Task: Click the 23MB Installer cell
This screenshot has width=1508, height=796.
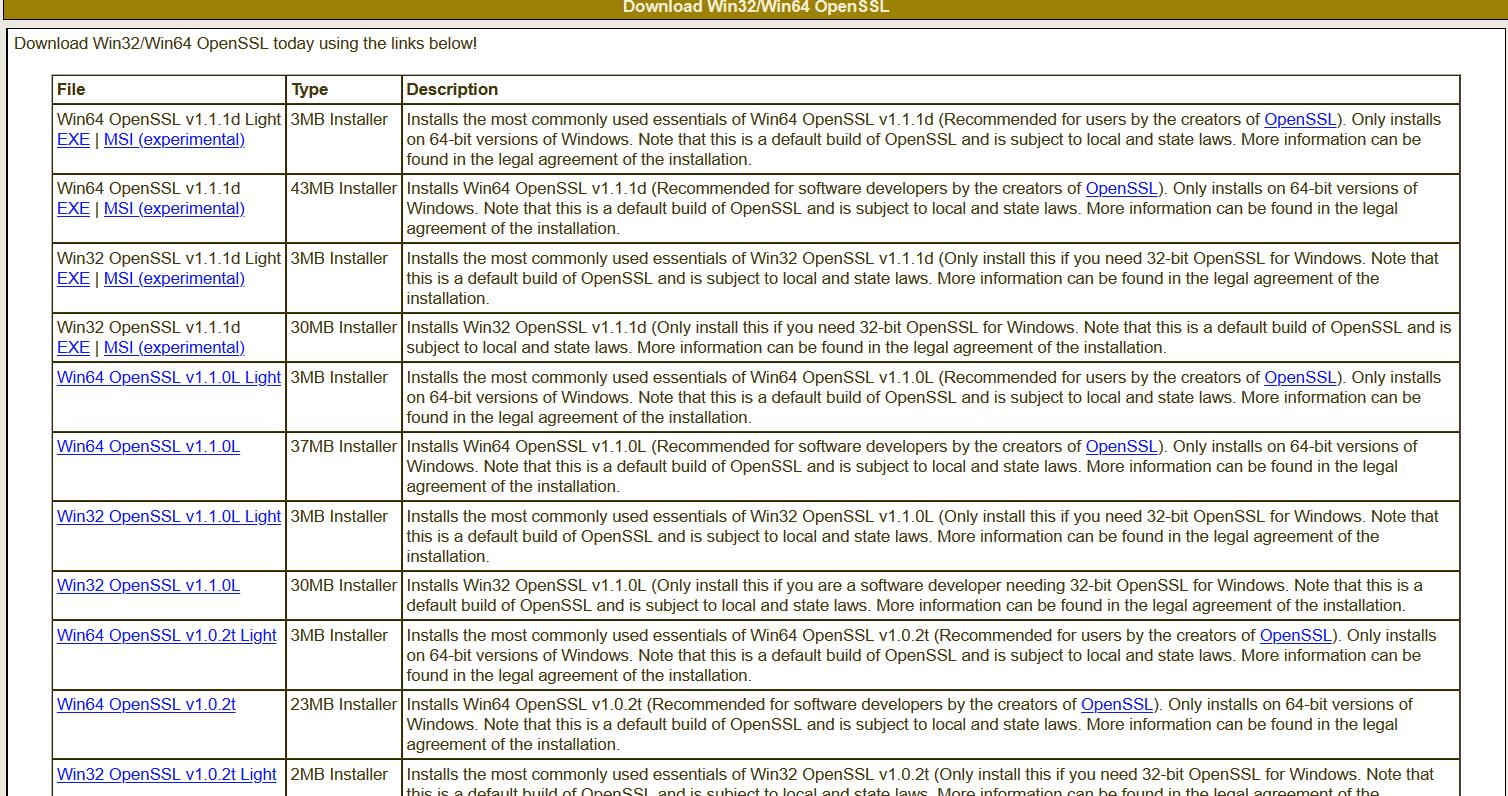Action: tap(344, 724)
